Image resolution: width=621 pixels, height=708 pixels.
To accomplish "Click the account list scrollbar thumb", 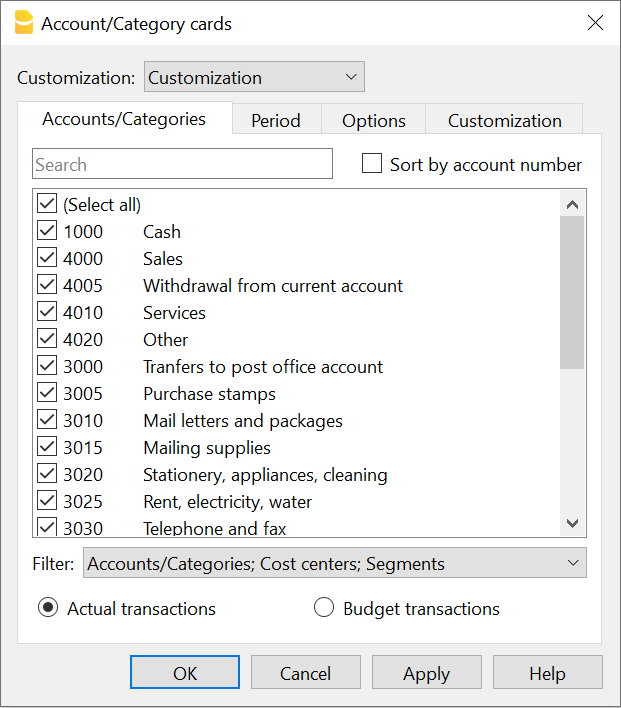I will click(x=572, y=293).
